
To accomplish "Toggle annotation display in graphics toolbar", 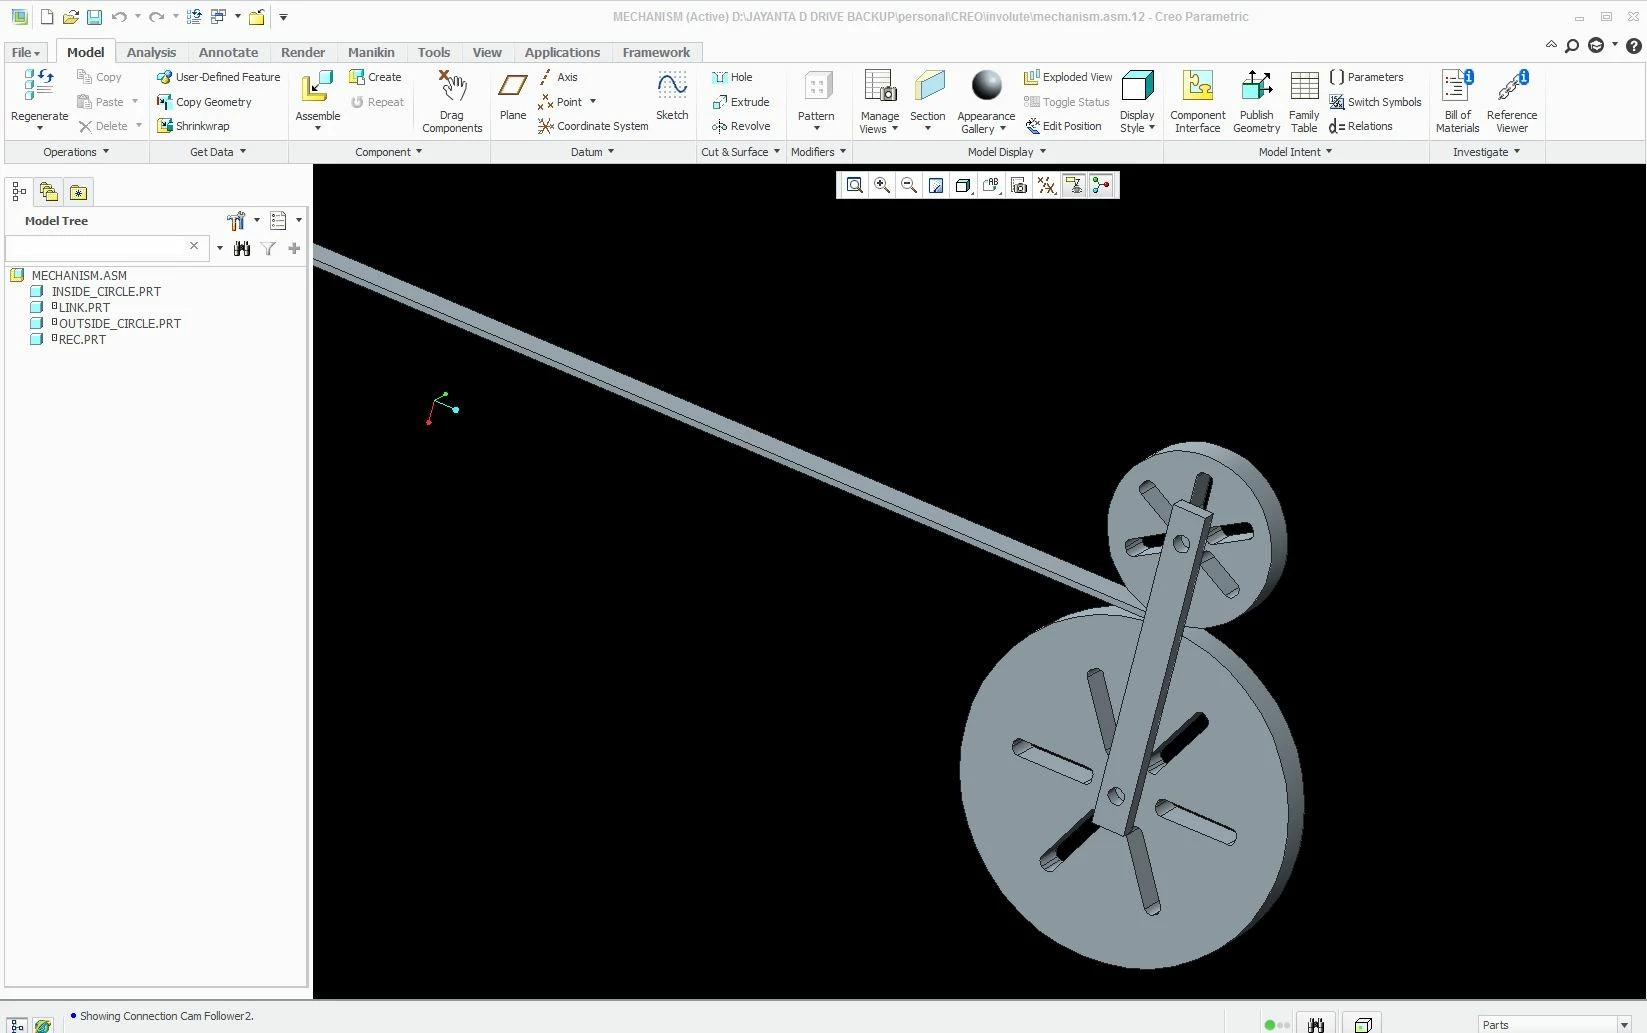I will (1074, 185).
